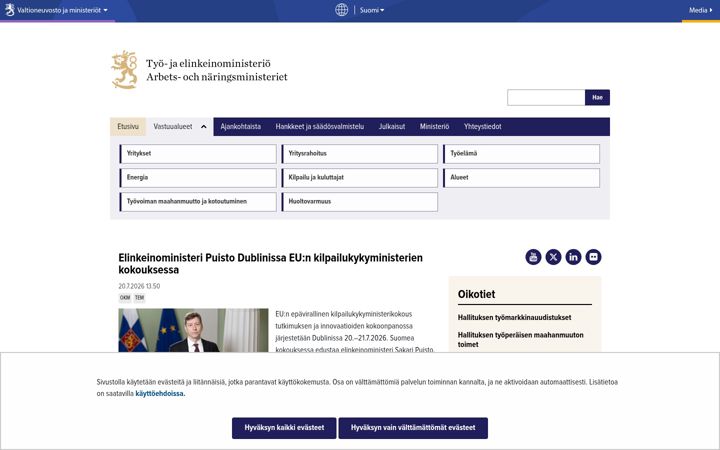Image resolution: width=720 pixels, height=450 pixels.
Task: Open the Puisto Dublinissa news headline
Action: point(270,264)
